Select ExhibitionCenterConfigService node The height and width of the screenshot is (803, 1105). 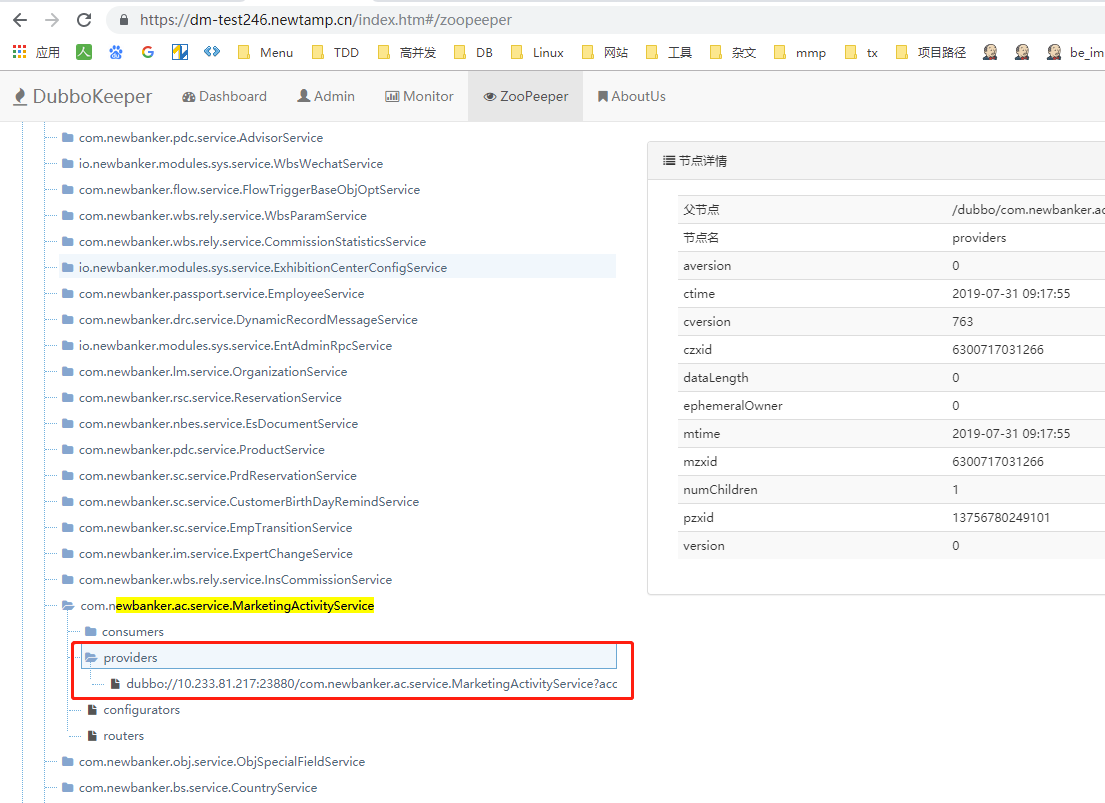point(263,268)
